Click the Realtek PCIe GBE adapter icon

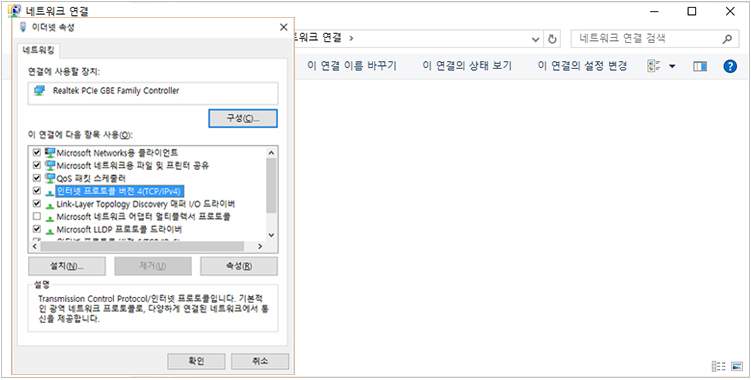[40, 90]
